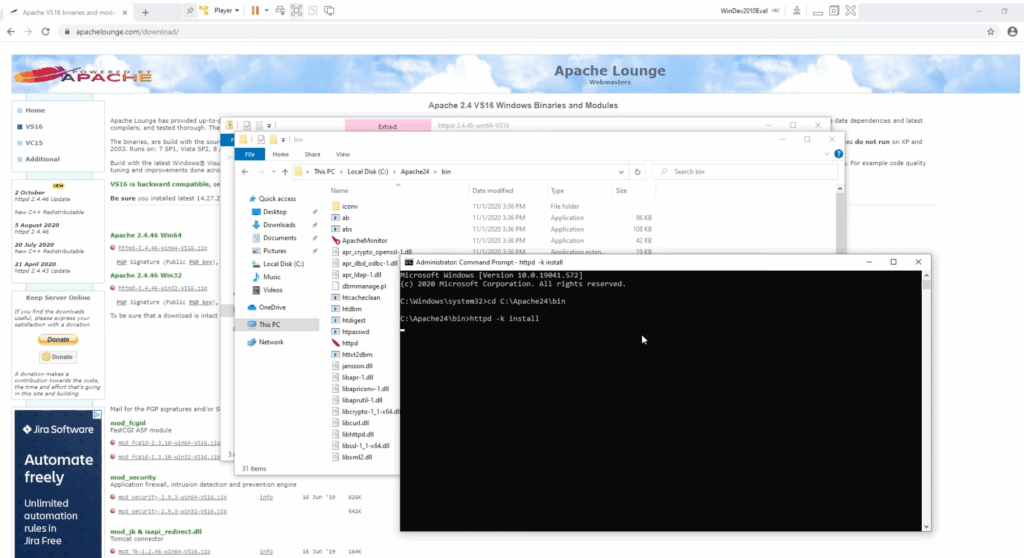Expand the address bar history dropdown

pyautogui.click(x=623, y=172)
